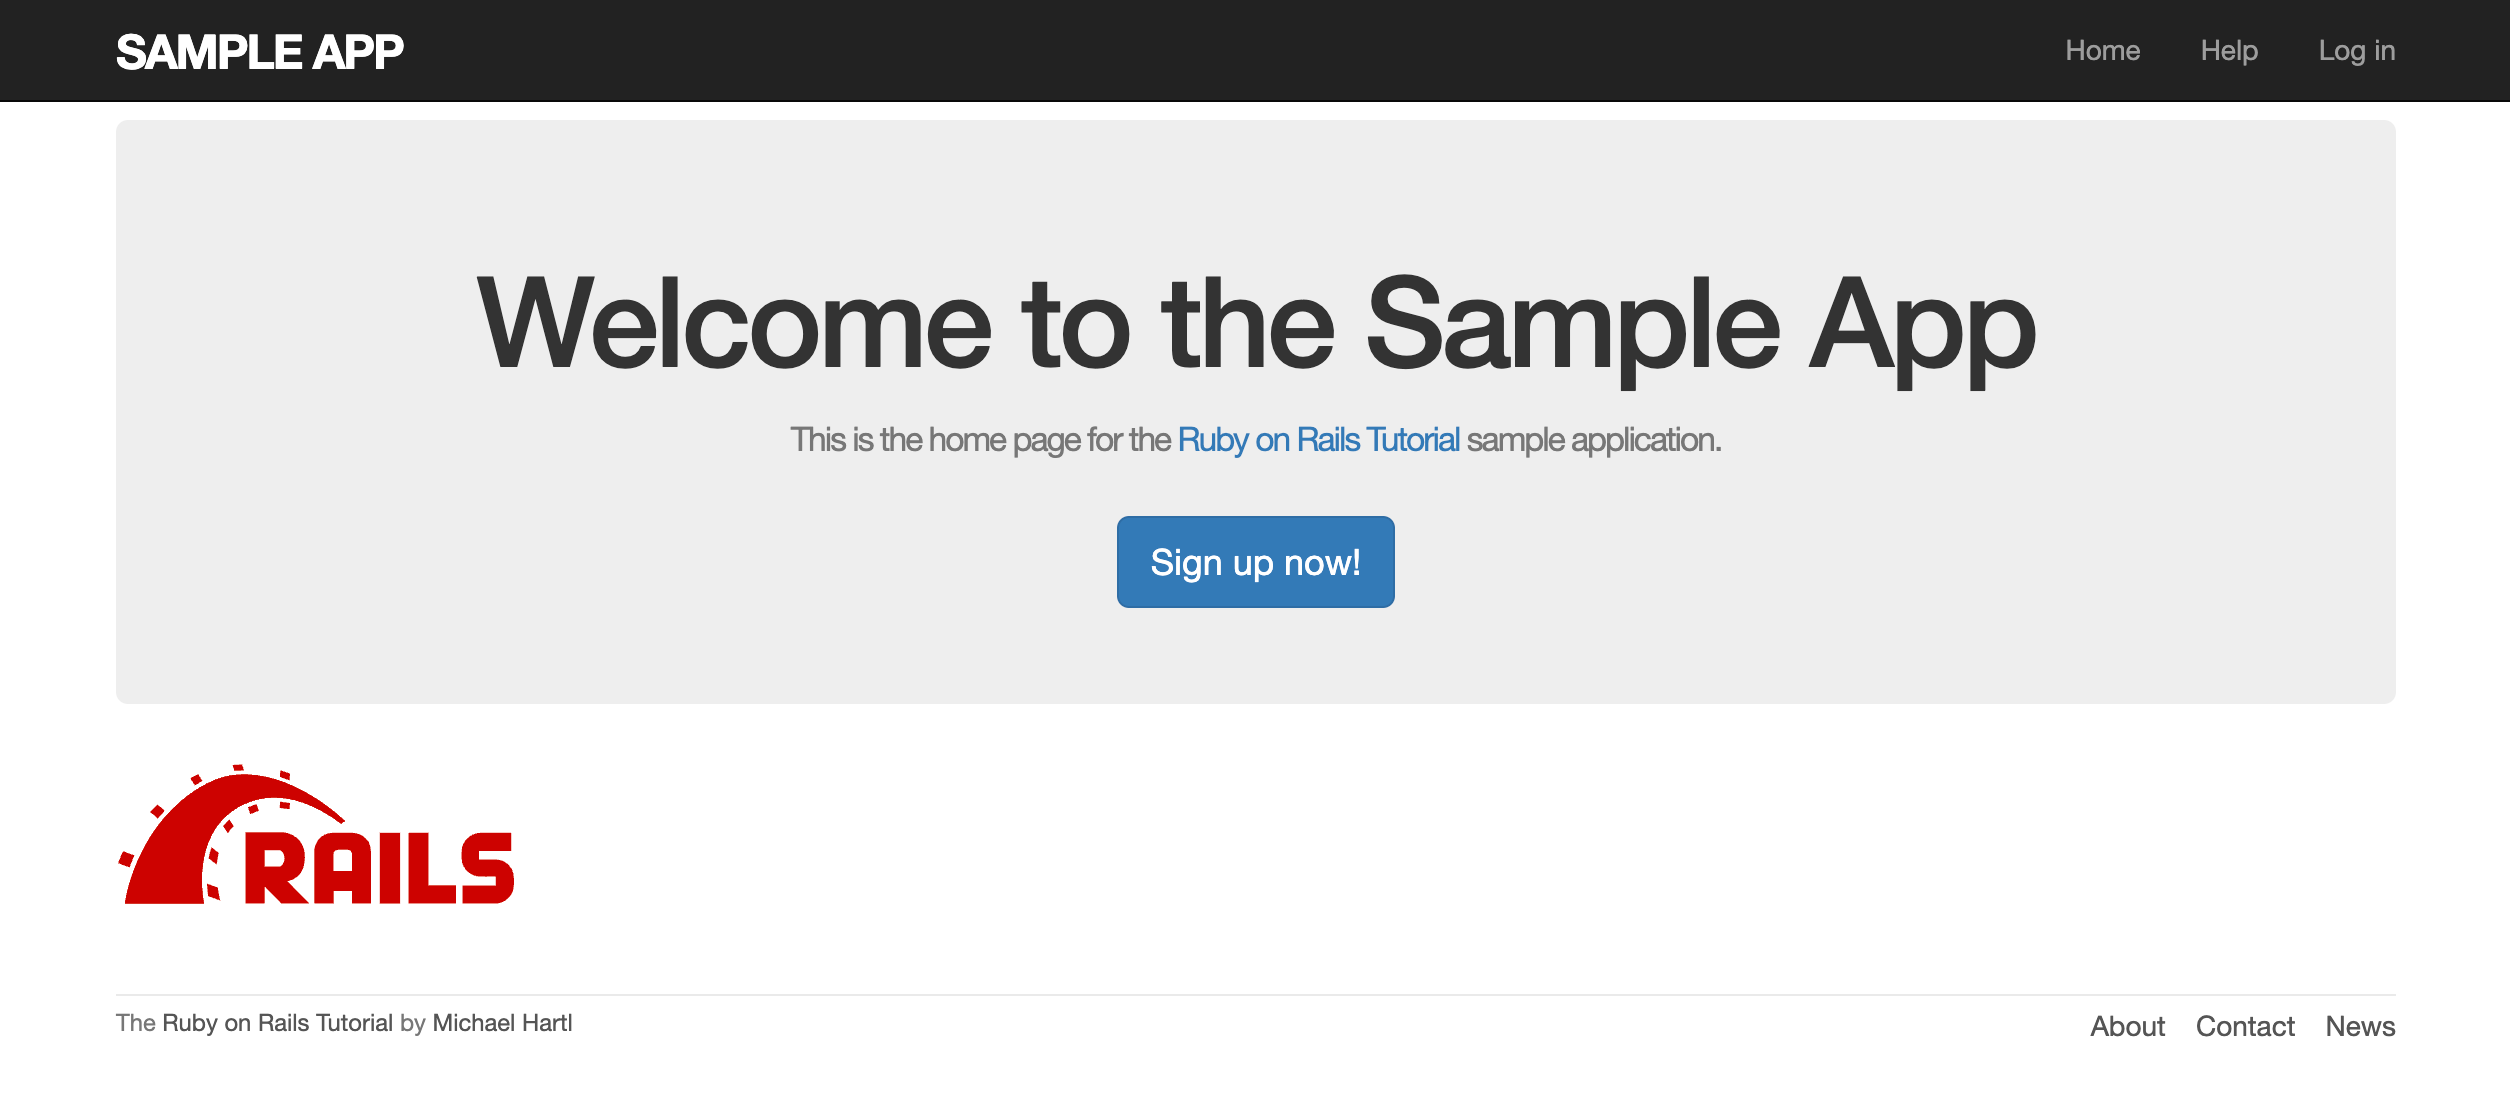Open the Ruby on Rails Tutorial link
The image size is (2510, 1110).
1319,438
